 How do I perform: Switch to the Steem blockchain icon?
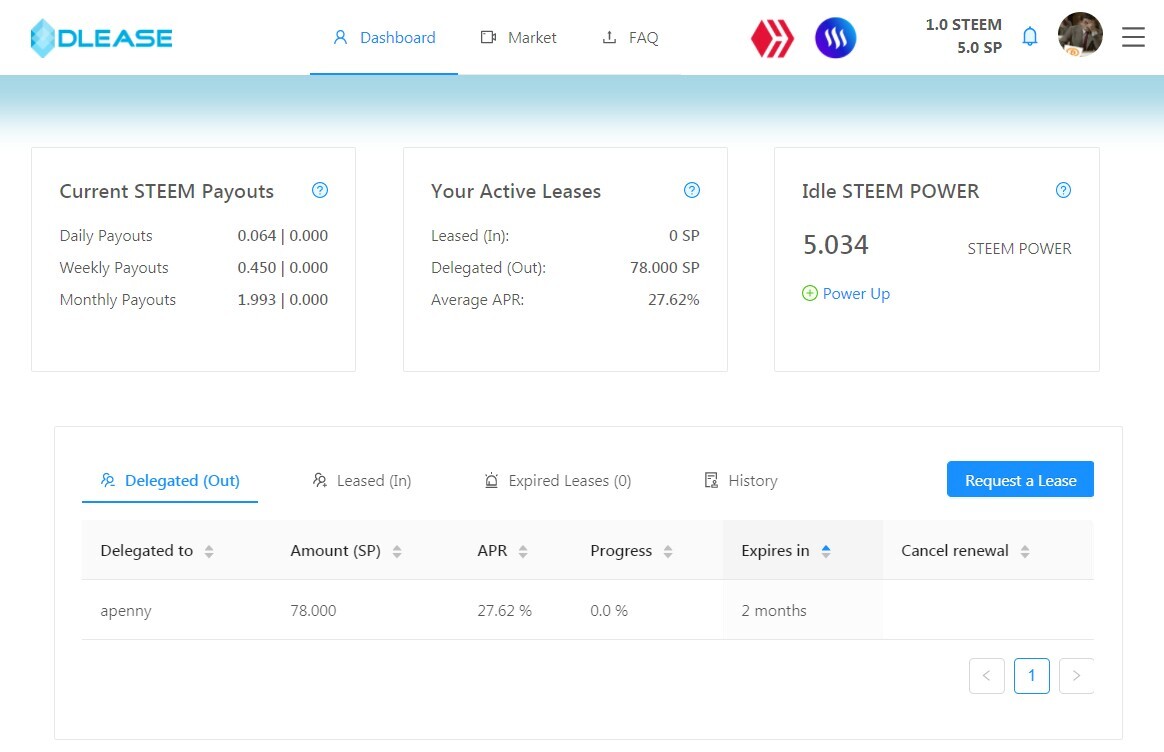(x=835, y=38)
